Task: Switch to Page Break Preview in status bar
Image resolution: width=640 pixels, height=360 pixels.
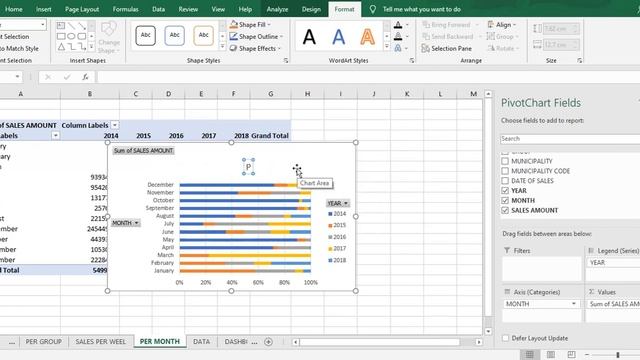Action: tap(571, 354)
